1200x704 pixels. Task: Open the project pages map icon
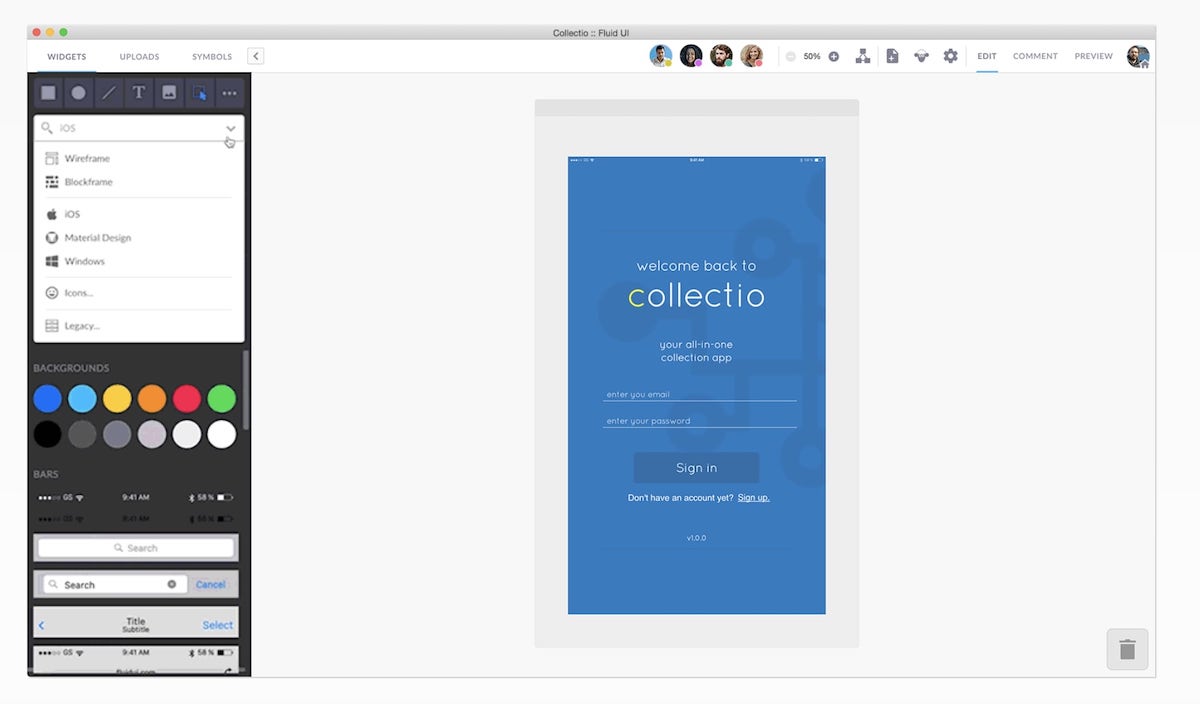863,56
